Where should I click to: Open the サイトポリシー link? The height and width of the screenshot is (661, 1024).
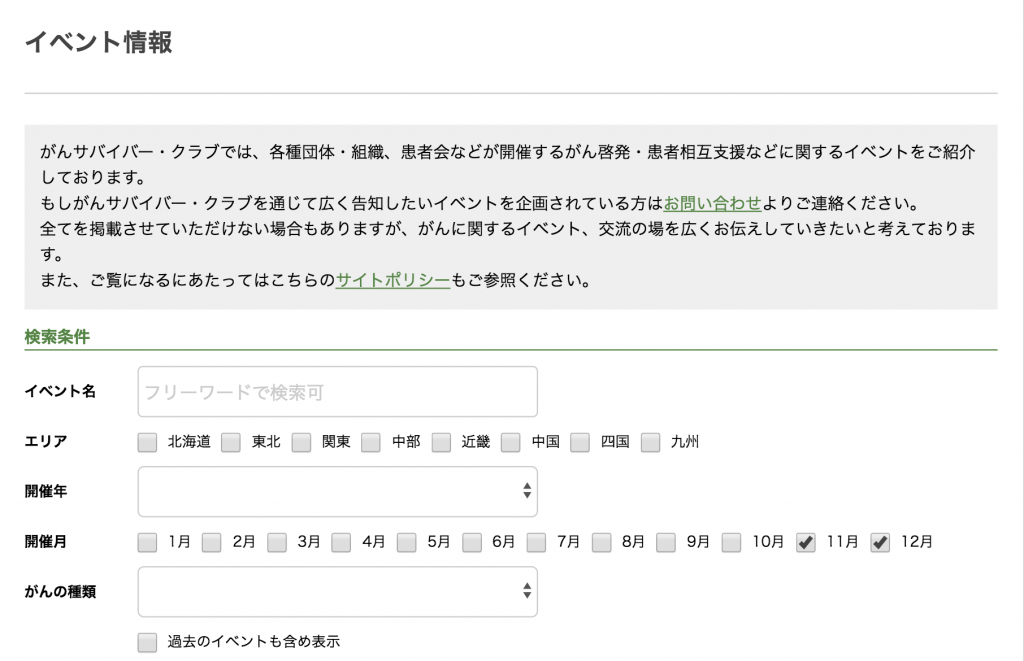tap(392, 280)
